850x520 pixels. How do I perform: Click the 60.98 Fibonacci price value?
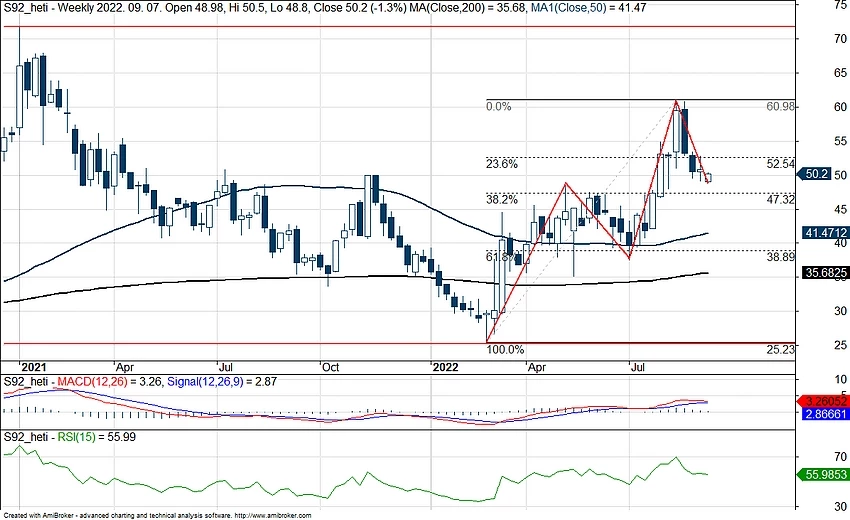click(x=780, y=106)
